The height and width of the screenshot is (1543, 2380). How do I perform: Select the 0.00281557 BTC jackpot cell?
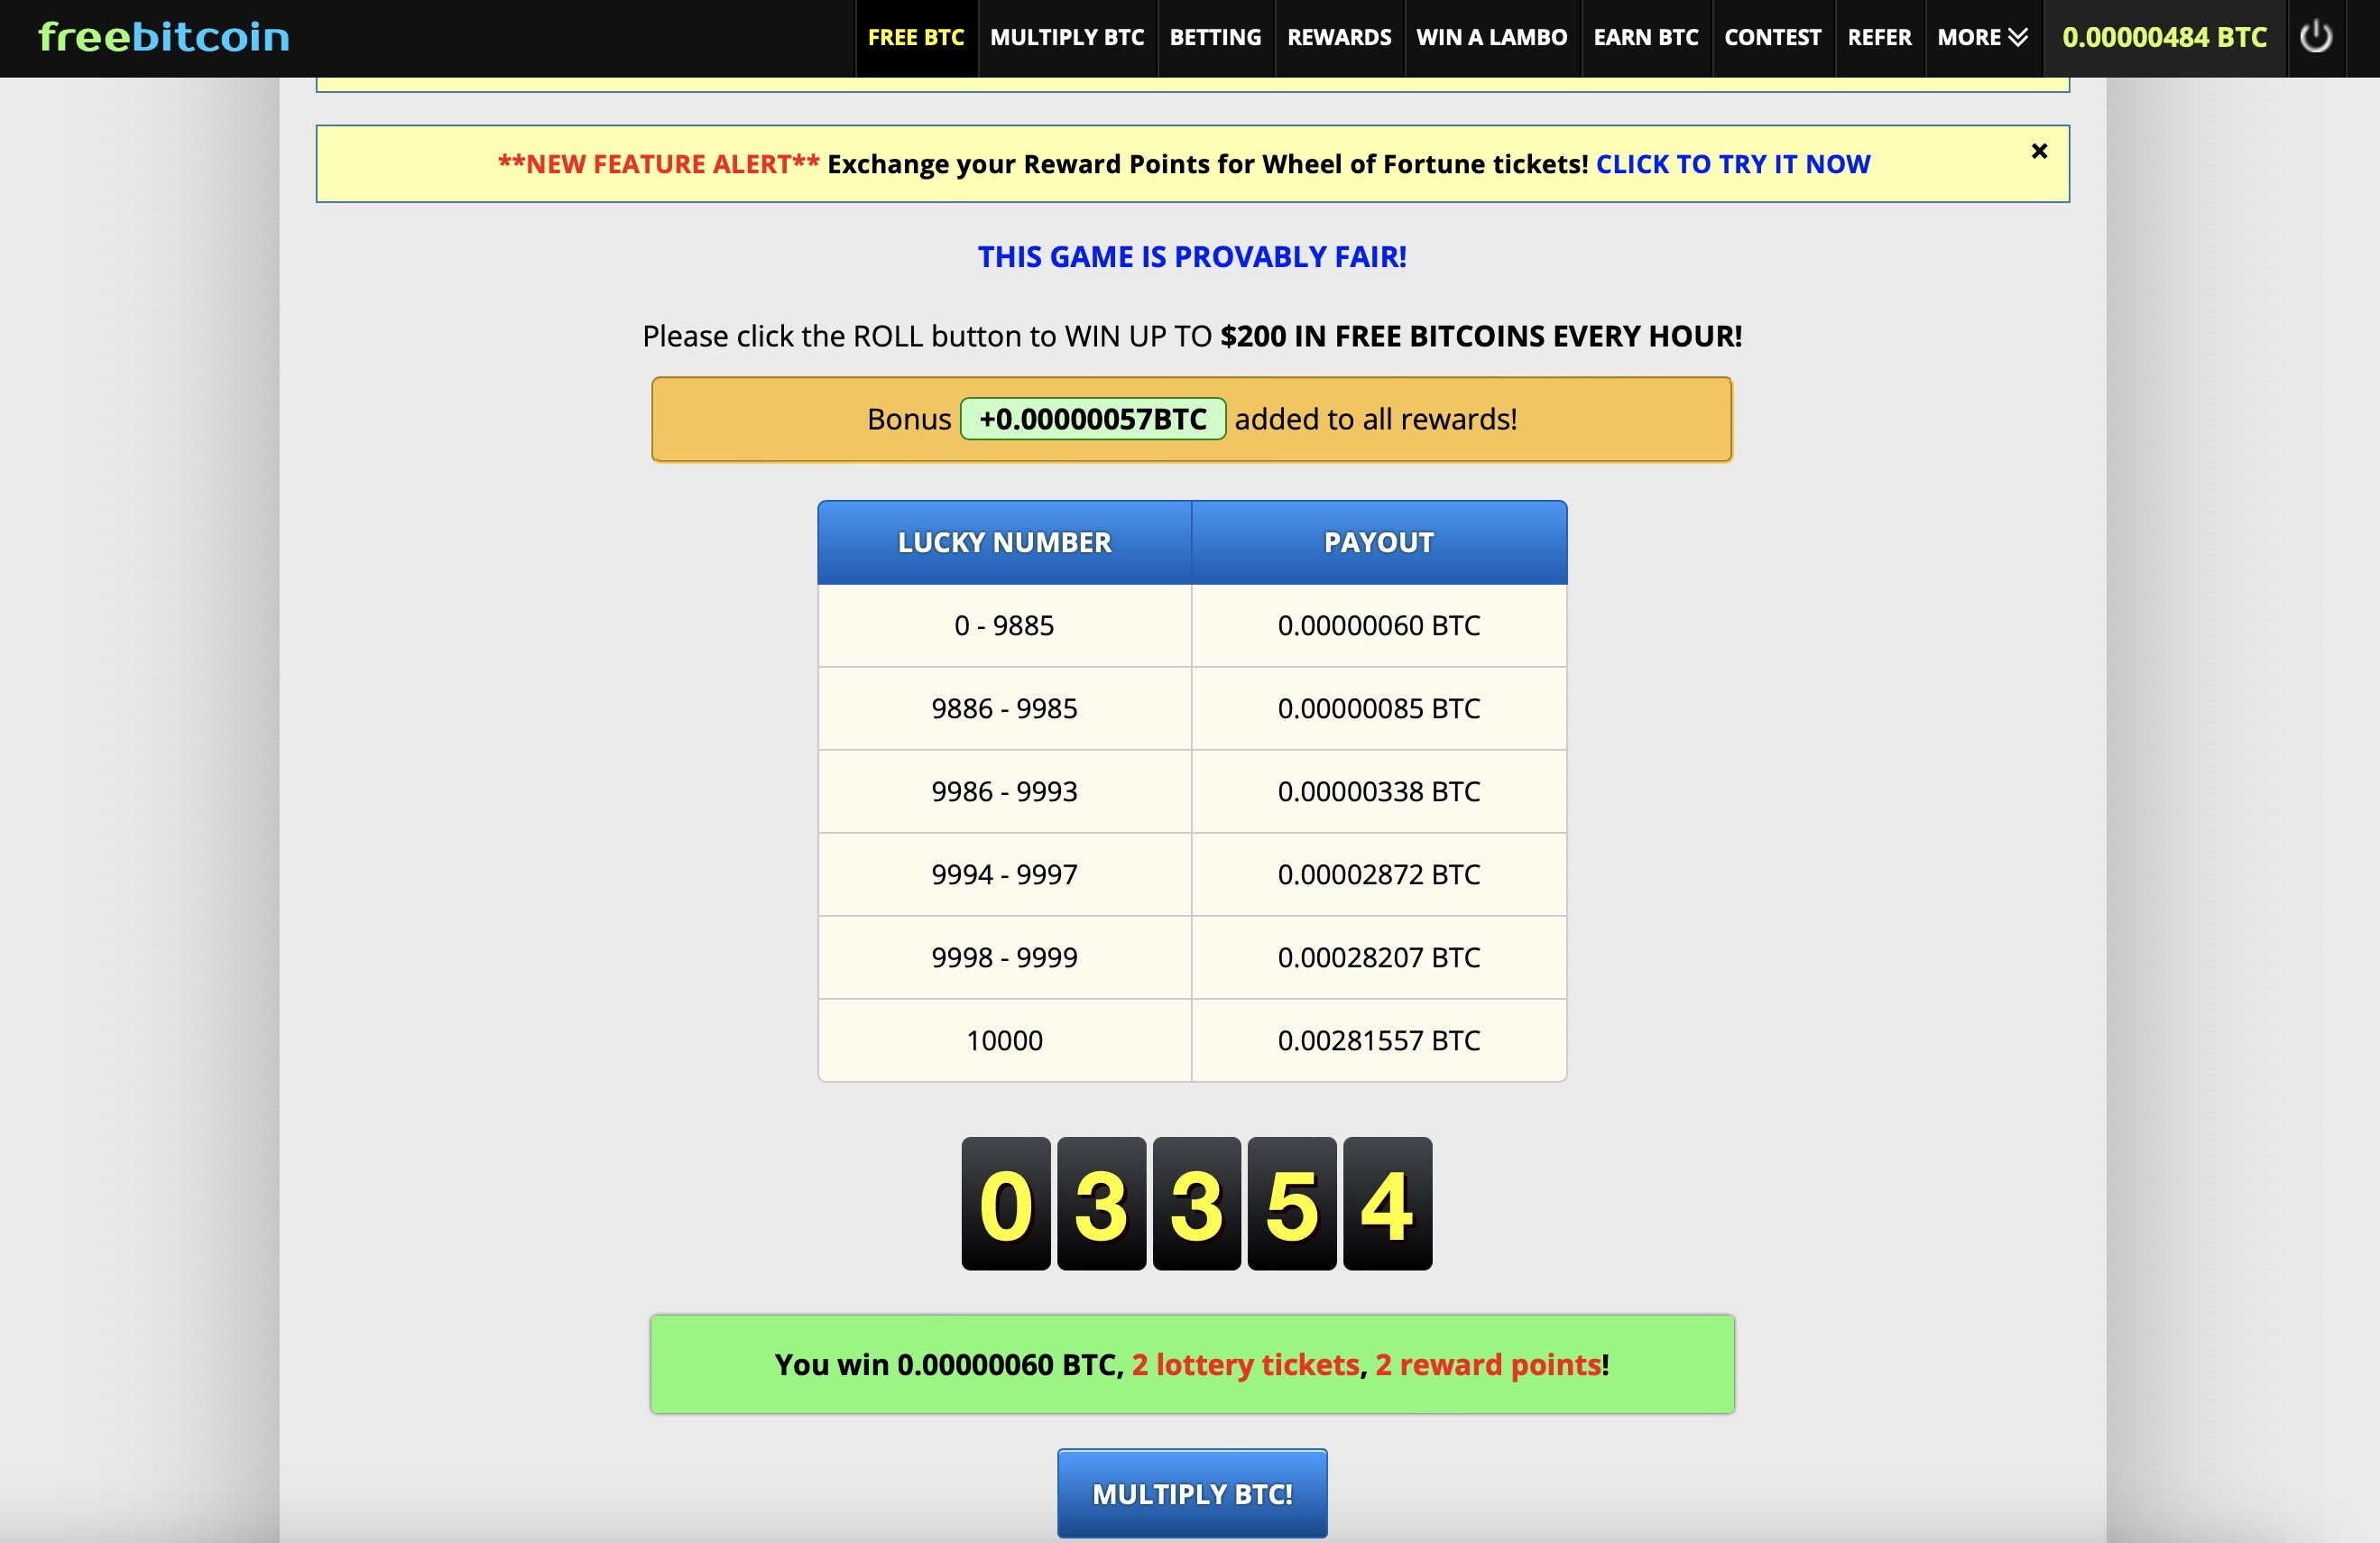(1379, 1041)
